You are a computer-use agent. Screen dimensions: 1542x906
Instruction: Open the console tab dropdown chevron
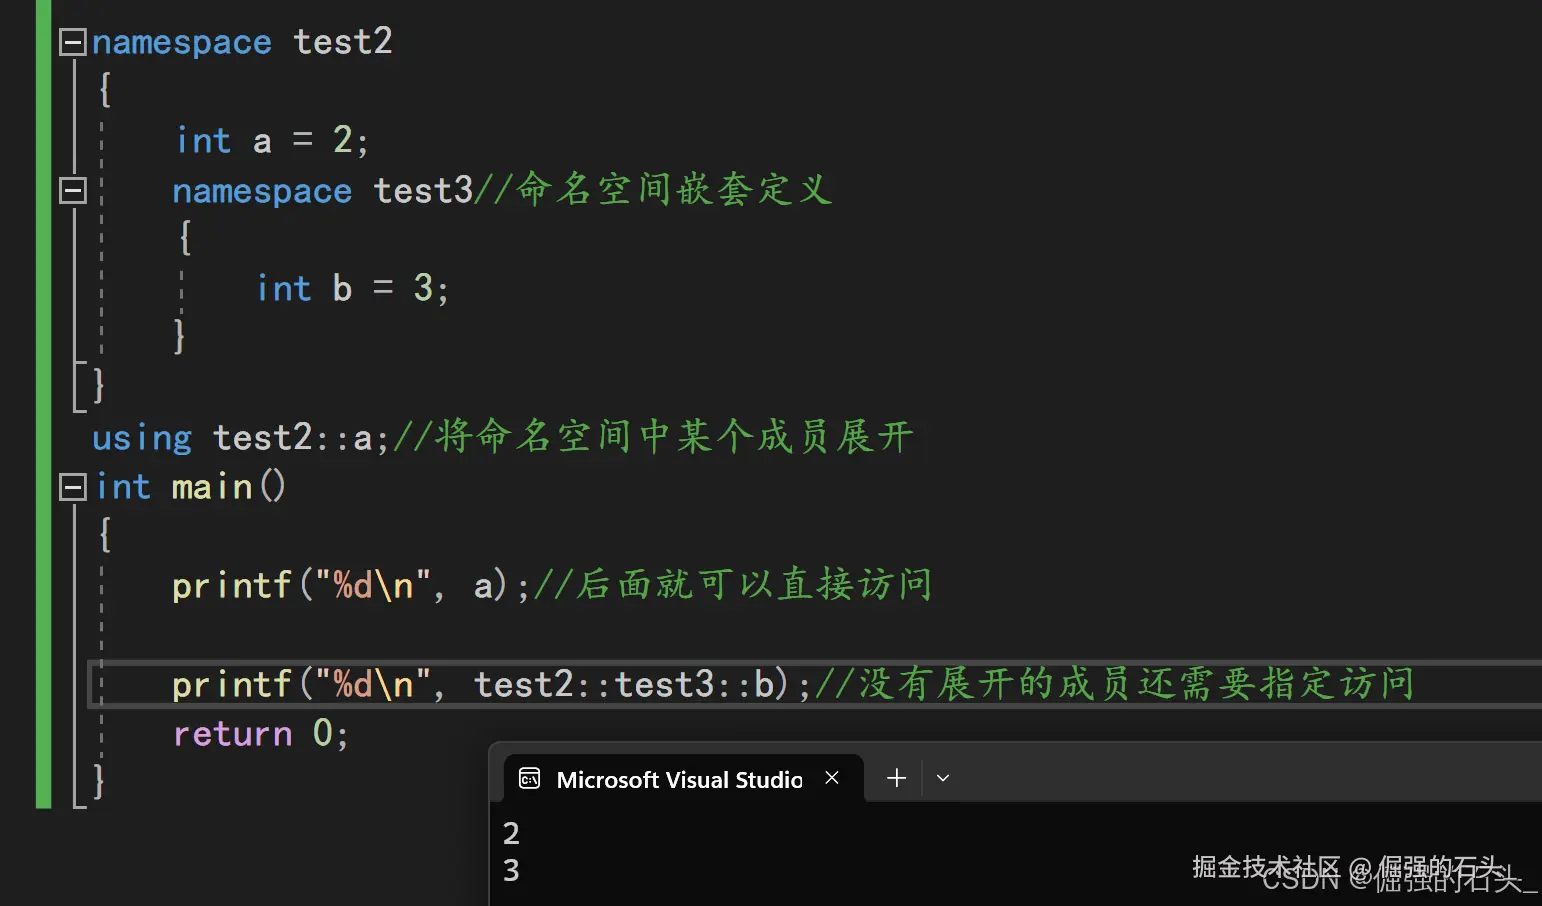point(942,778)
